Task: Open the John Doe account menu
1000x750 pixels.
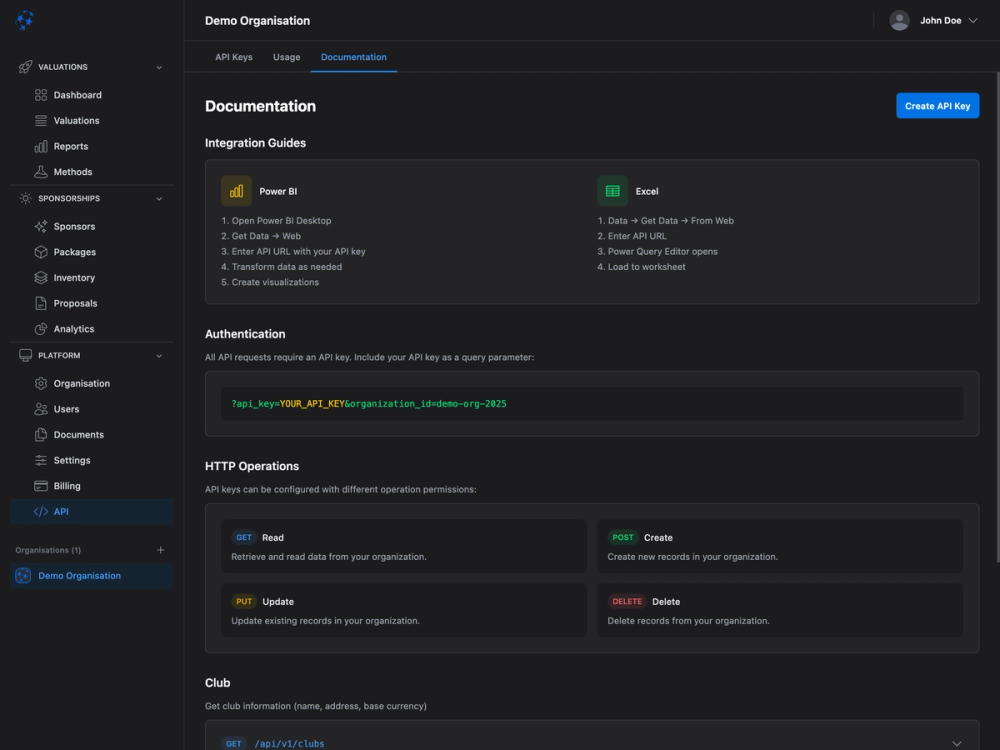Action: coord(934,19)
